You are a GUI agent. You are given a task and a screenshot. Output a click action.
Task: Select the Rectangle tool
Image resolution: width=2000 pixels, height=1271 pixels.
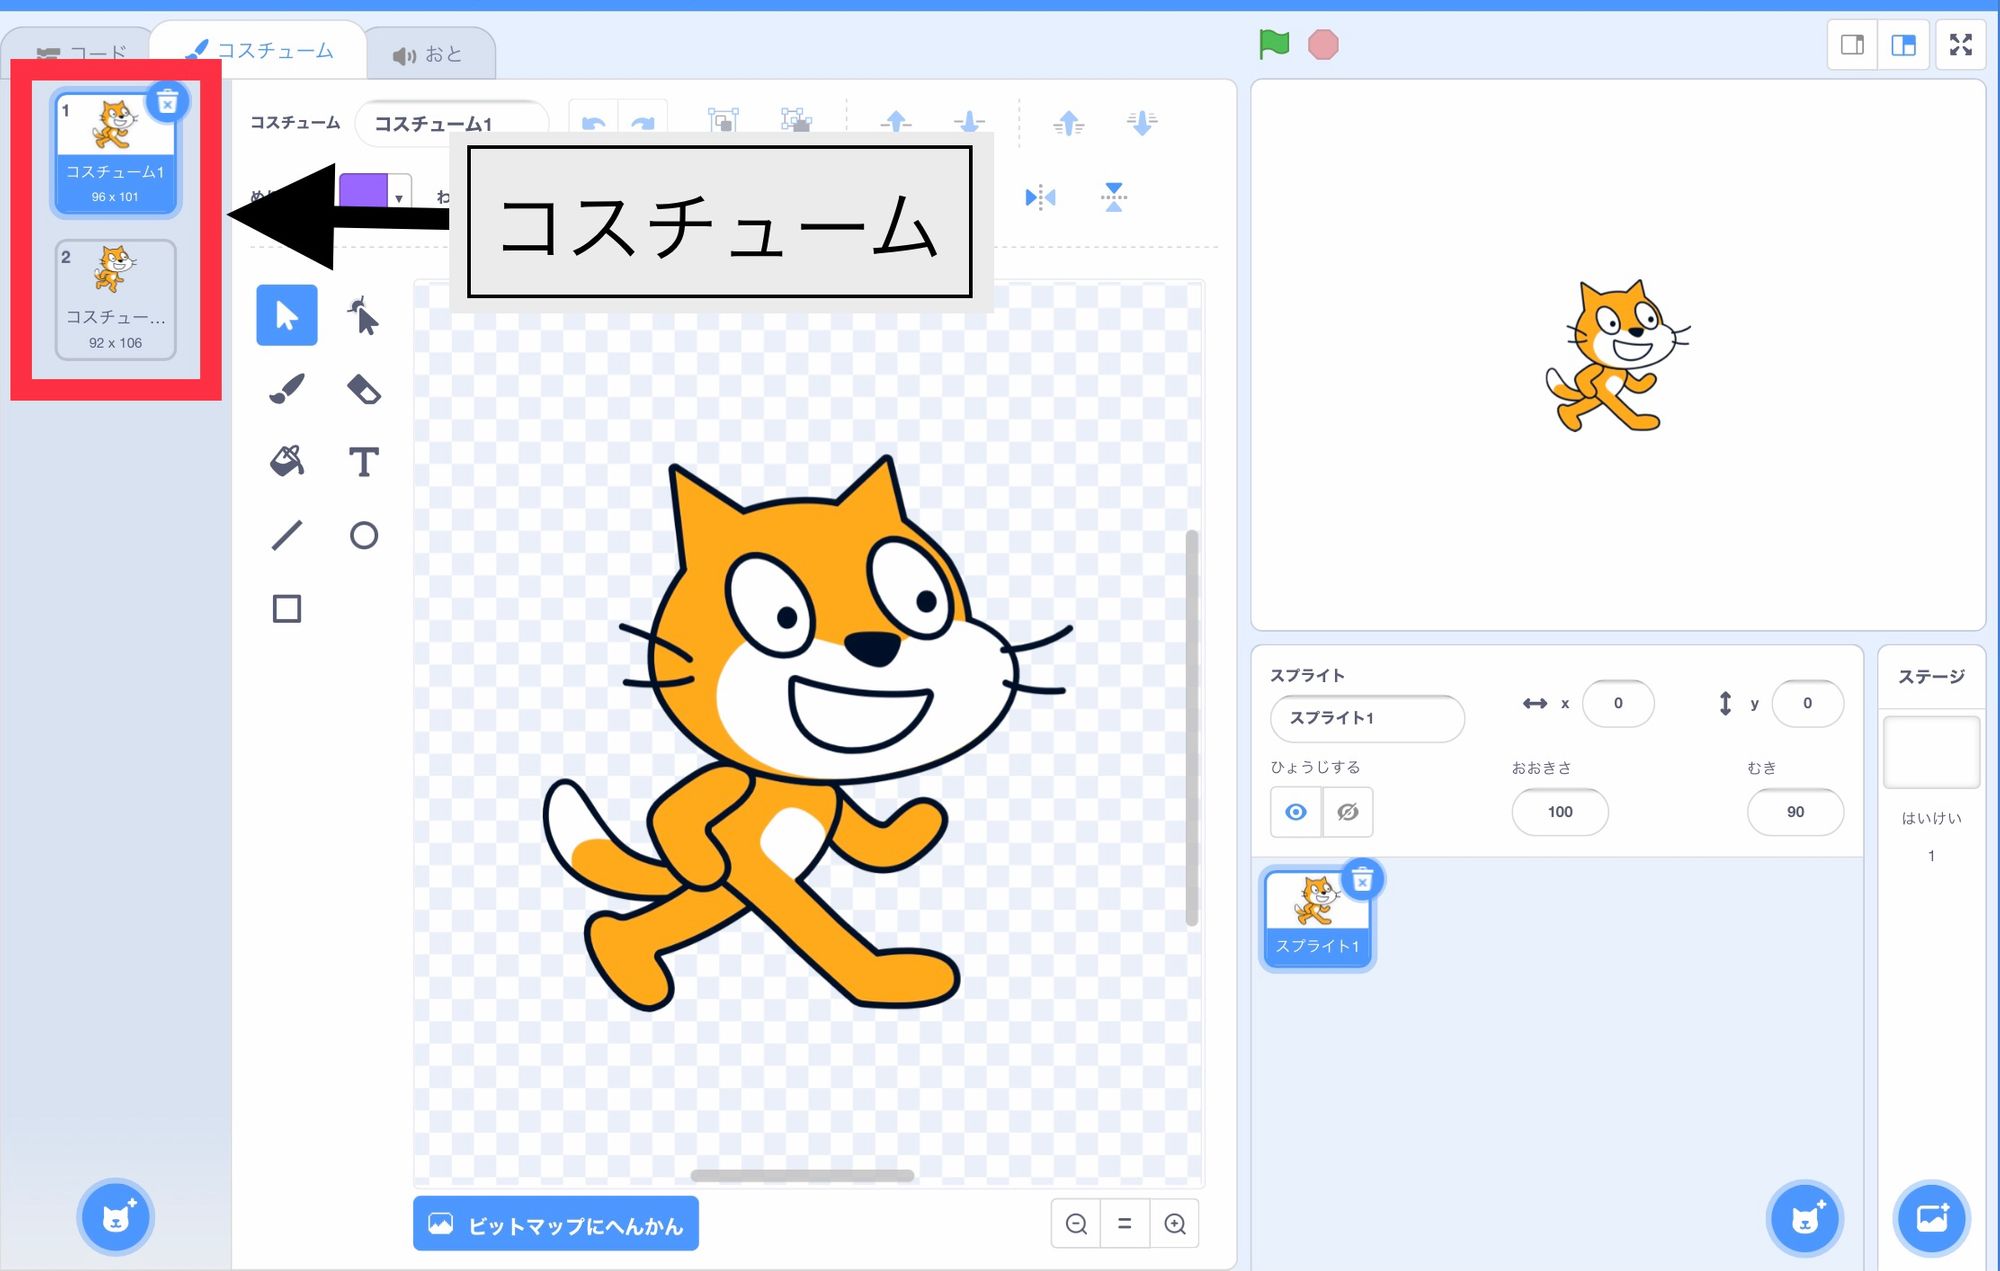click(286, 608)
